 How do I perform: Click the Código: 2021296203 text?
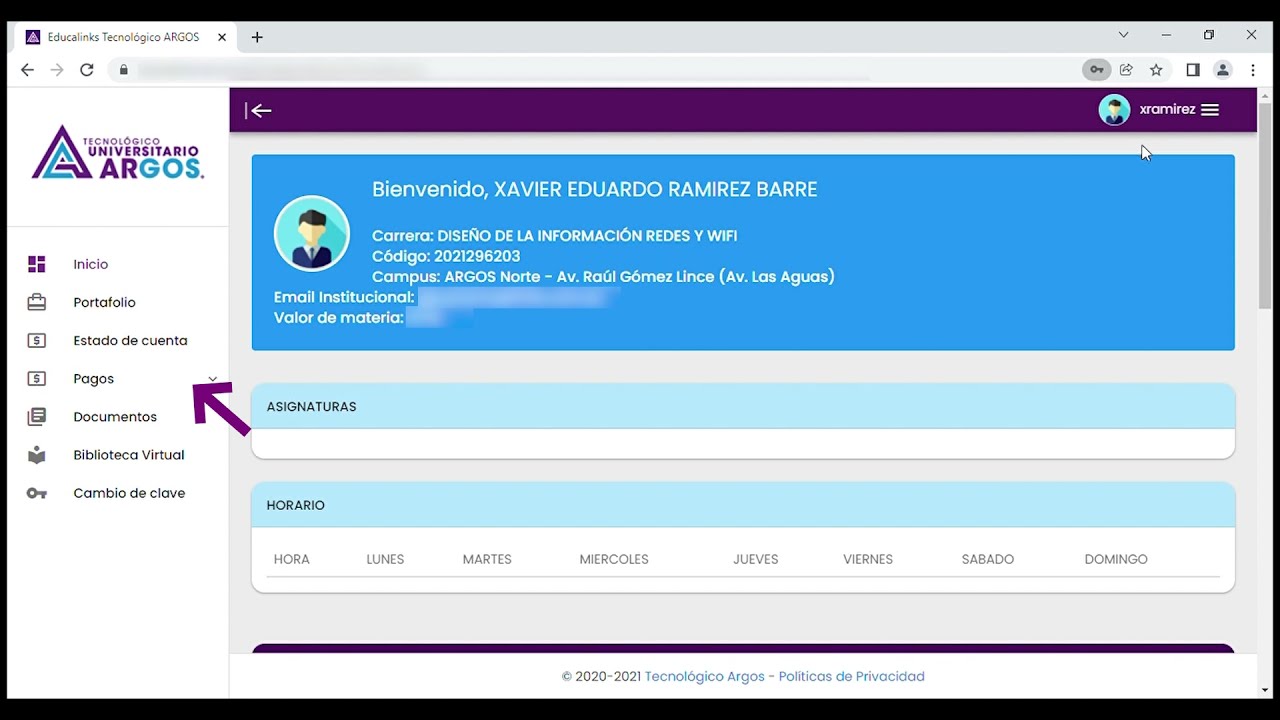pos(446,256)
